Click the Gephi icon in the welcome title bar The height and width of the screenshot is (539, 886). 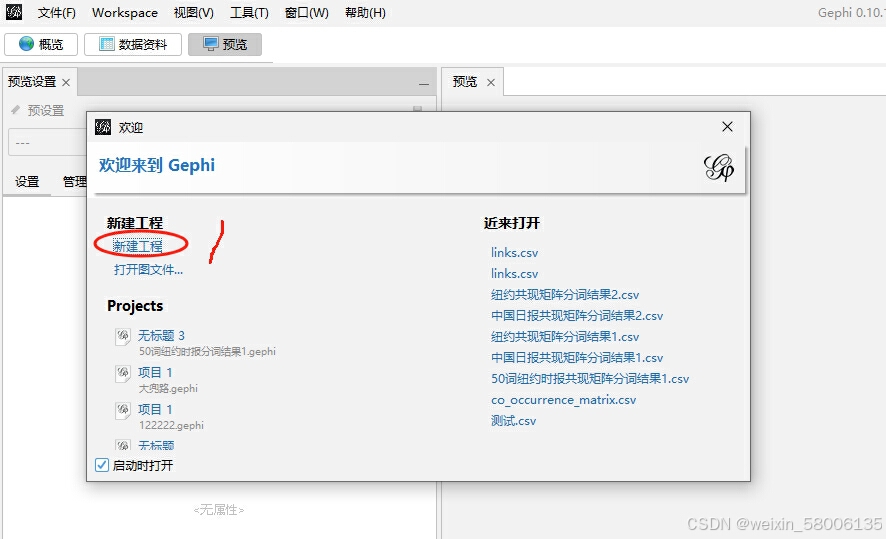click(103, 127)
